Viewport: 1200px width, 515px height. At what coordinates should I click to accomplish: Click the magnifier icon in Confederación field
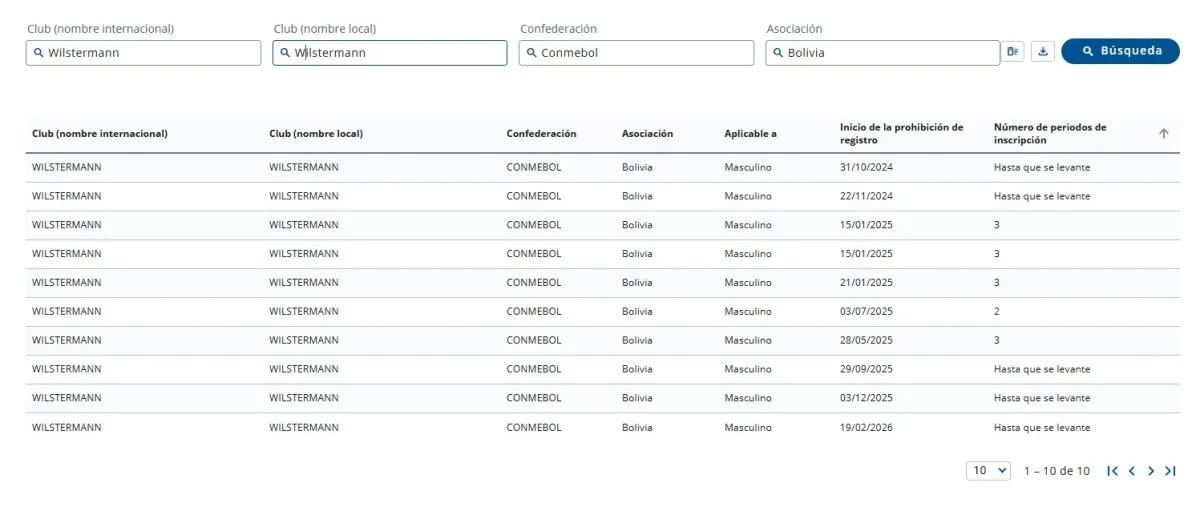(531, 53)
